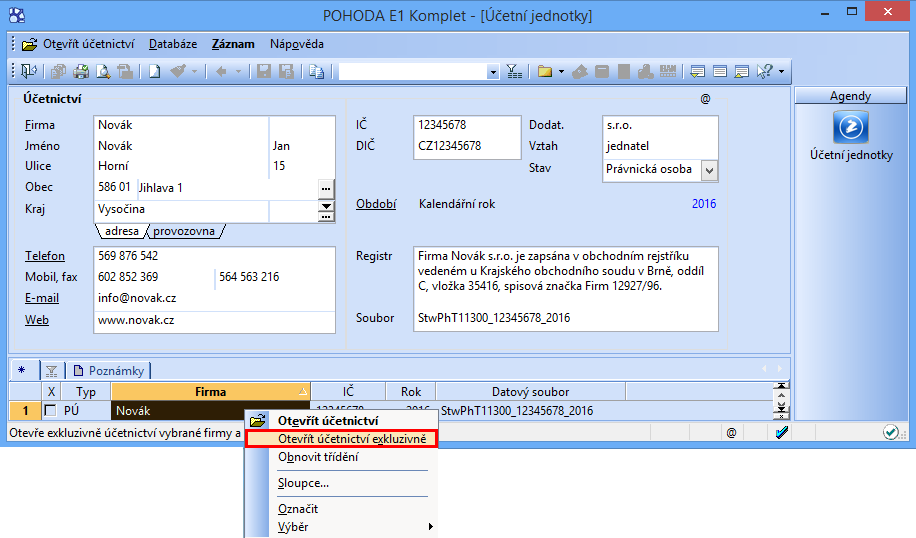This screenshot has width=916, height=538.
Task: Click the funnel filter toolbar icon
Action: (x=514, y=71)
